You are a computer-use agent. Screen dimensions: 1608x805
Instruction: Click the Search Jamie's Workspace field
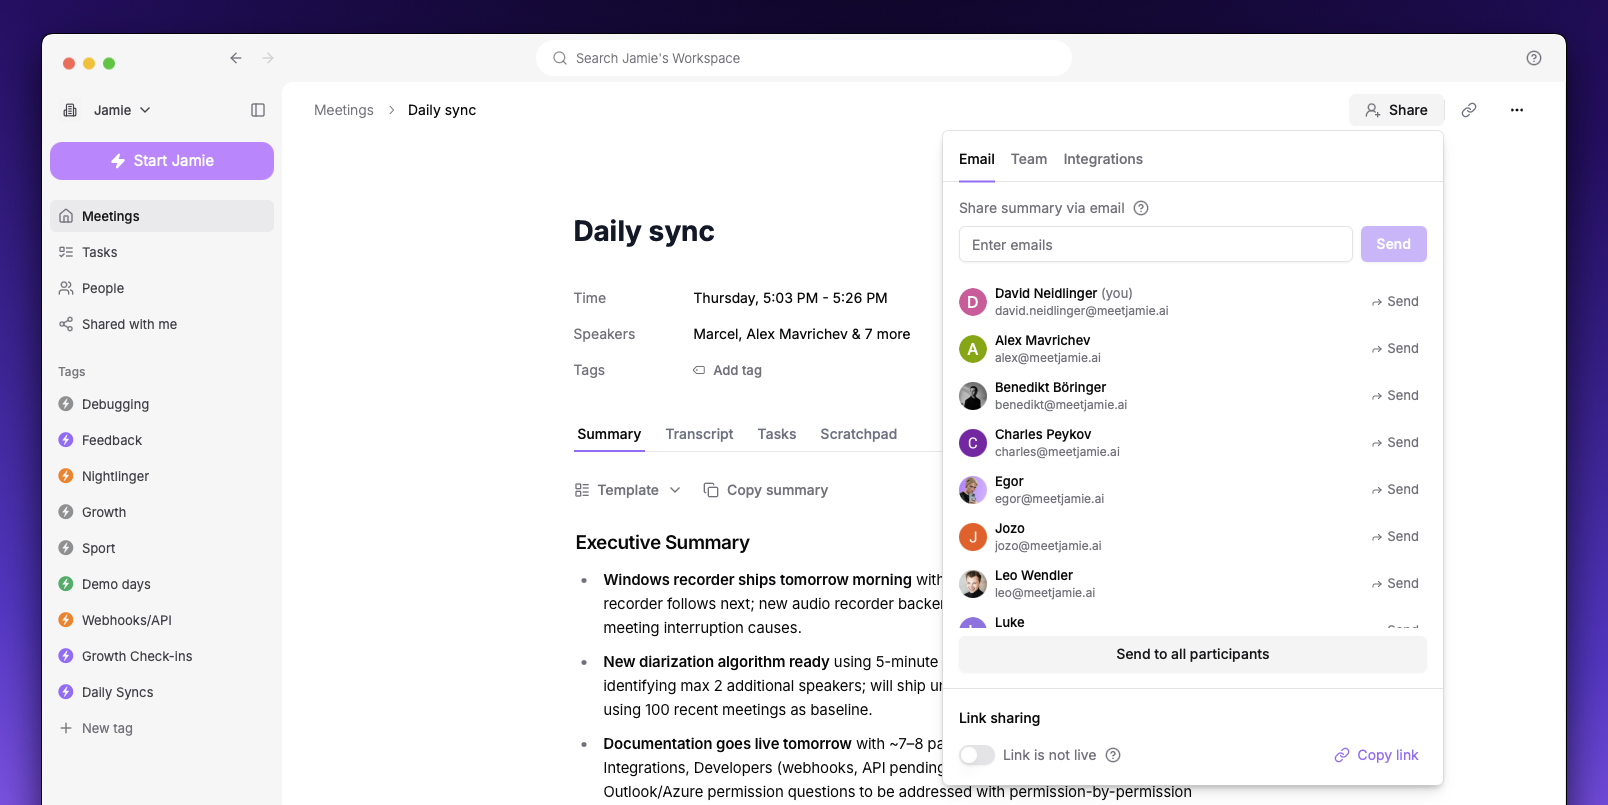(x=804, y=58)
